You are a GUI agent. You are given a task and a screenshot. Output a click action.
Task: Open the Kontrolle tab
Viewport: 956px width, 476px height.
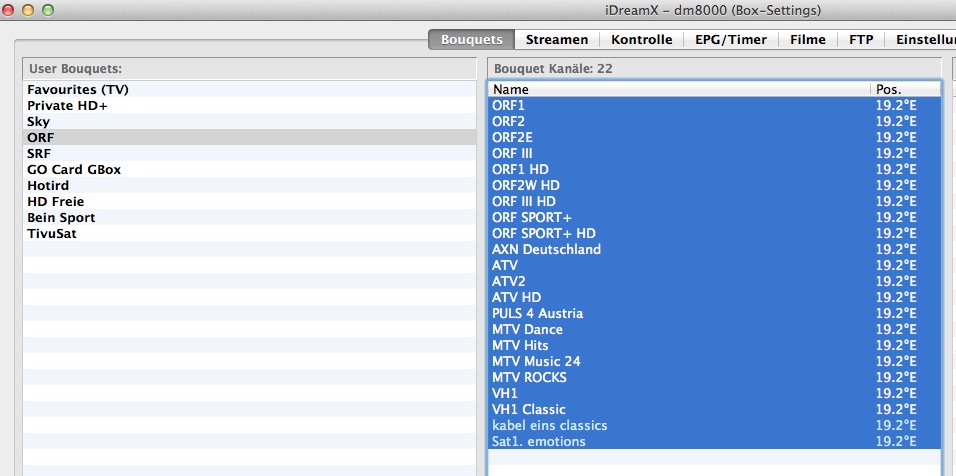(x=641, y=40)
